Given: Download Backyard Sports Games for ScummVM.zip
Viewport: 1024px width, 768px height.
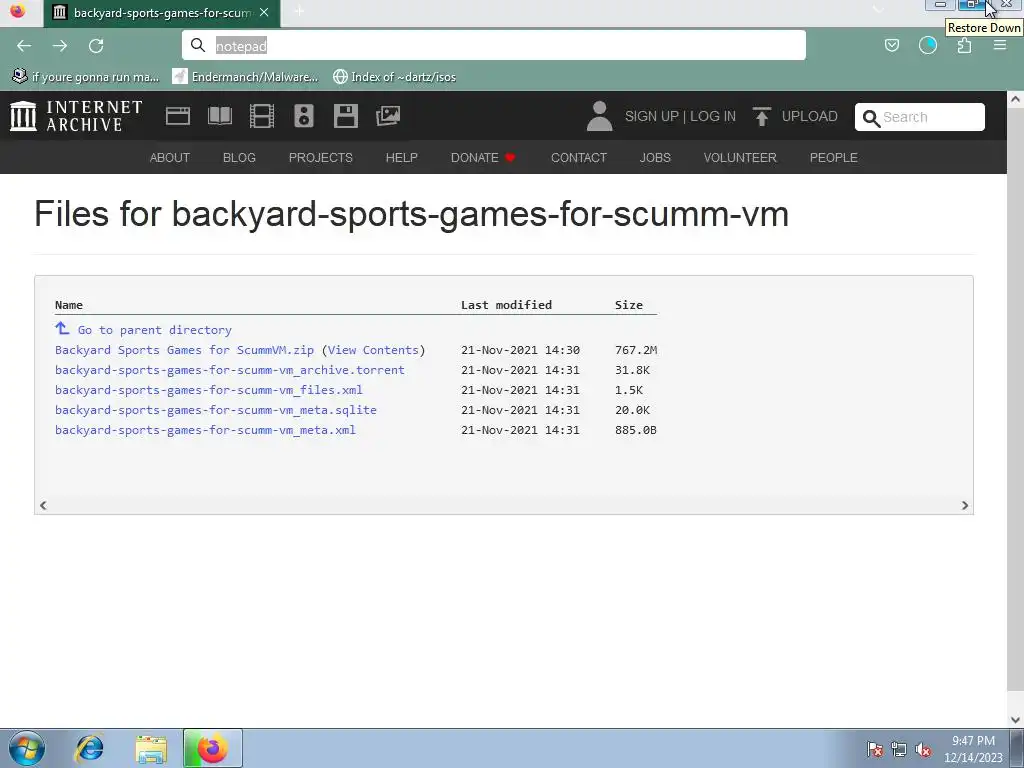Looking at the screenshot, I should pos(184,350).
